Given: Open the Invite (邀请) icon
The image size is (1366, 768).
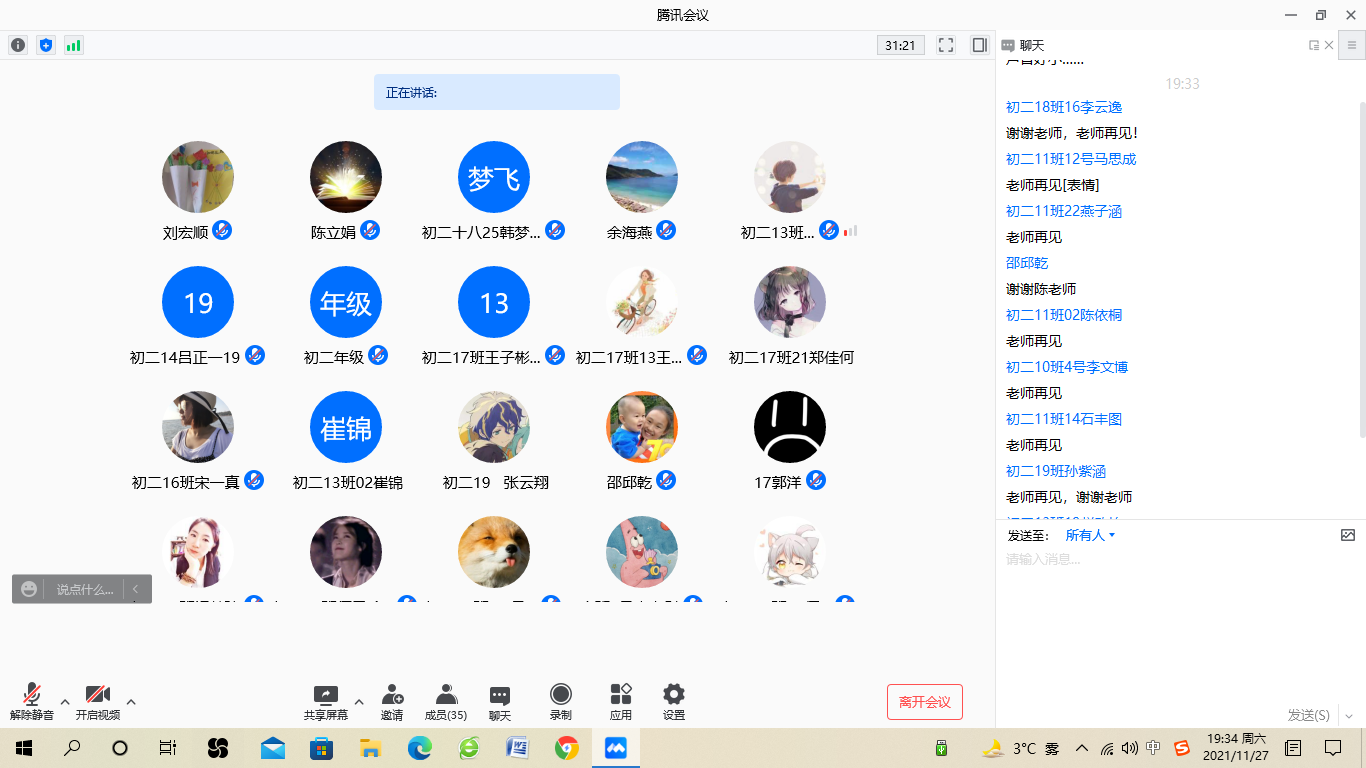Looking at the screenshot, I should 392,702.
